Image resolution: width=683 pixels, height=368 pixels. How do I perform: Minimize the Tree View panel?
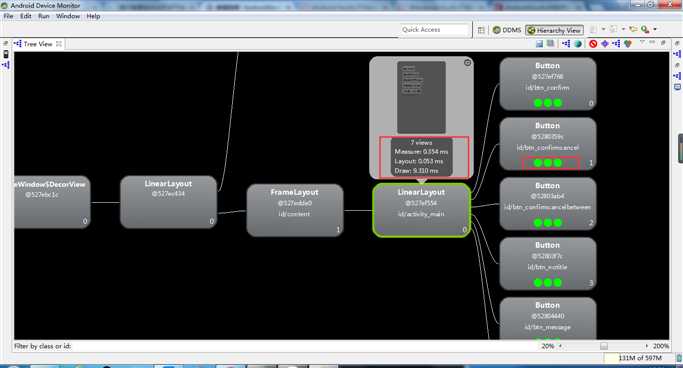(x=652, y=43)
